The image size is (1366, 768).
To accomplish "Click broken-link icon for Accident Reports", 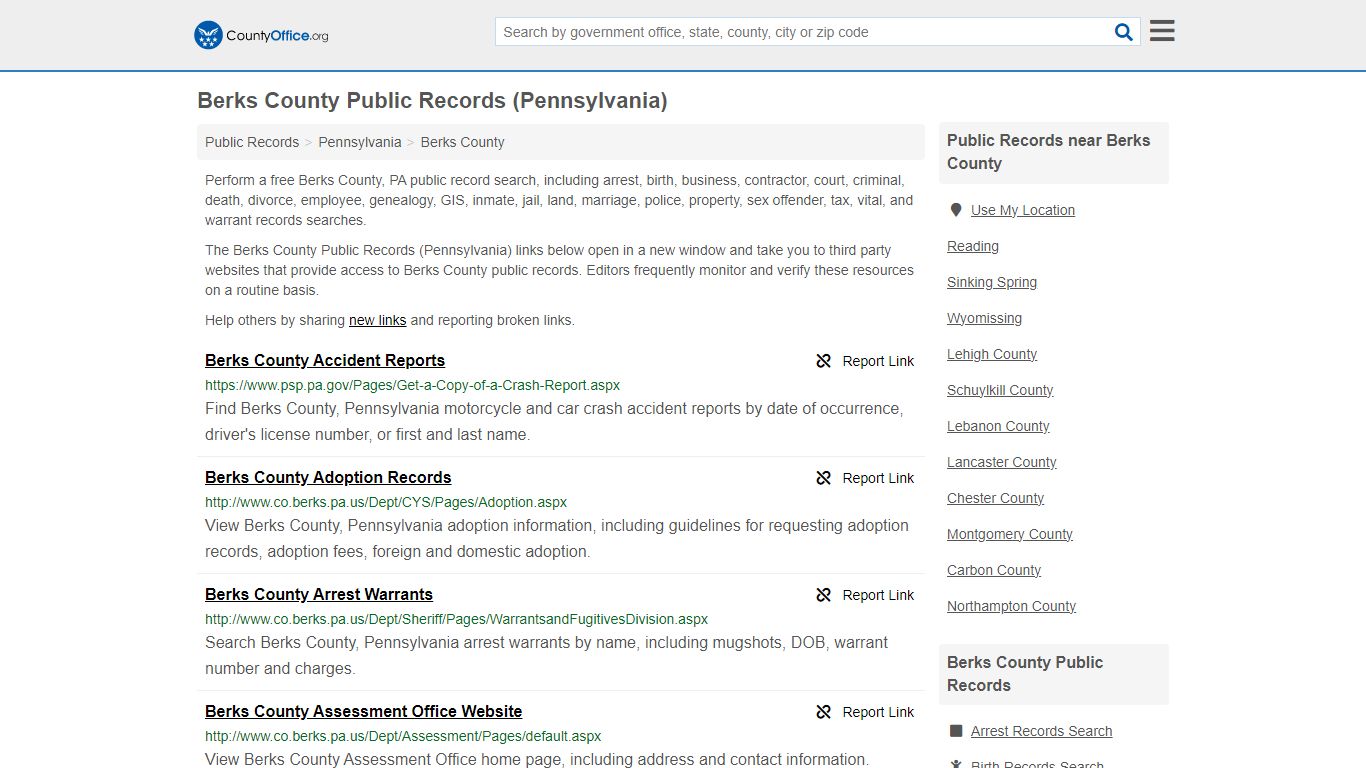I will [823, 361].
